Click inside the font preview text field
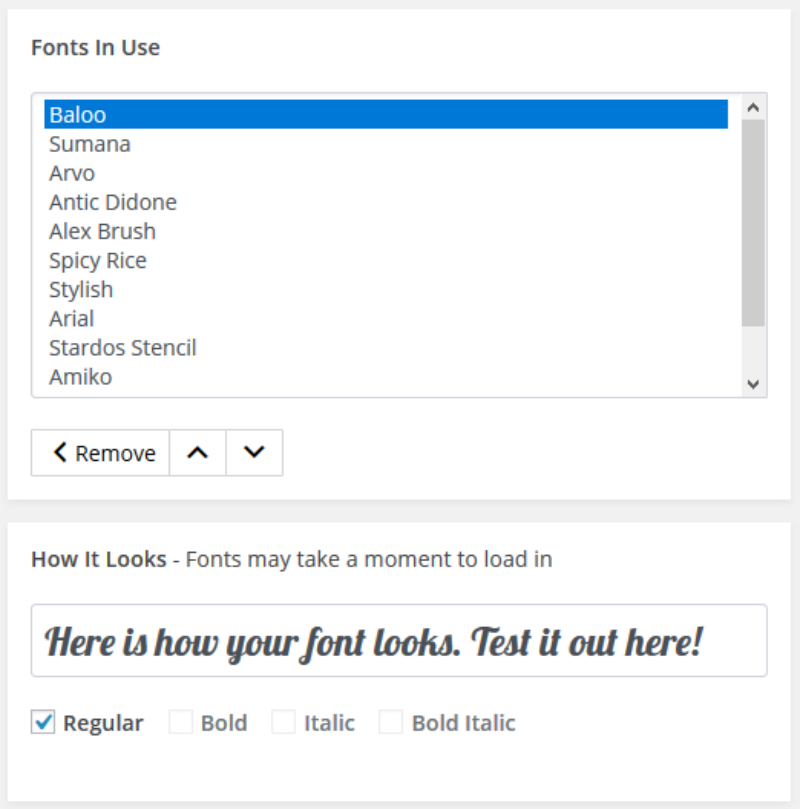The height and width of the screenshot is (809, 800). [400, 641]
